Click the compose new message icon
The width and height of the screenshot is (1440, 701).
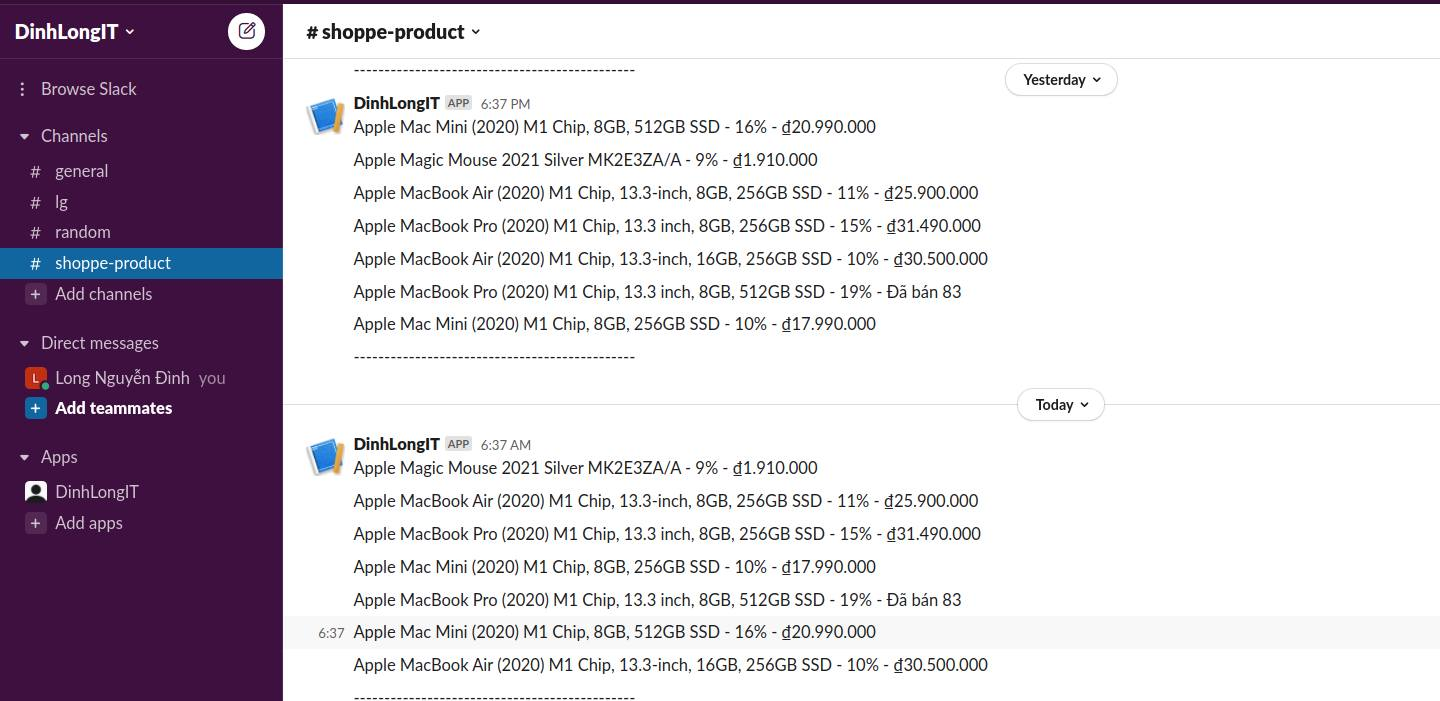click(246, 31)
